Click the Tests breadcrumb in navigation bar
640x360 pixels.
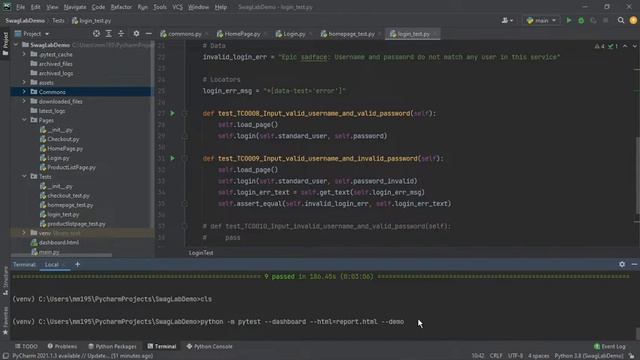(x=58, y=20)
